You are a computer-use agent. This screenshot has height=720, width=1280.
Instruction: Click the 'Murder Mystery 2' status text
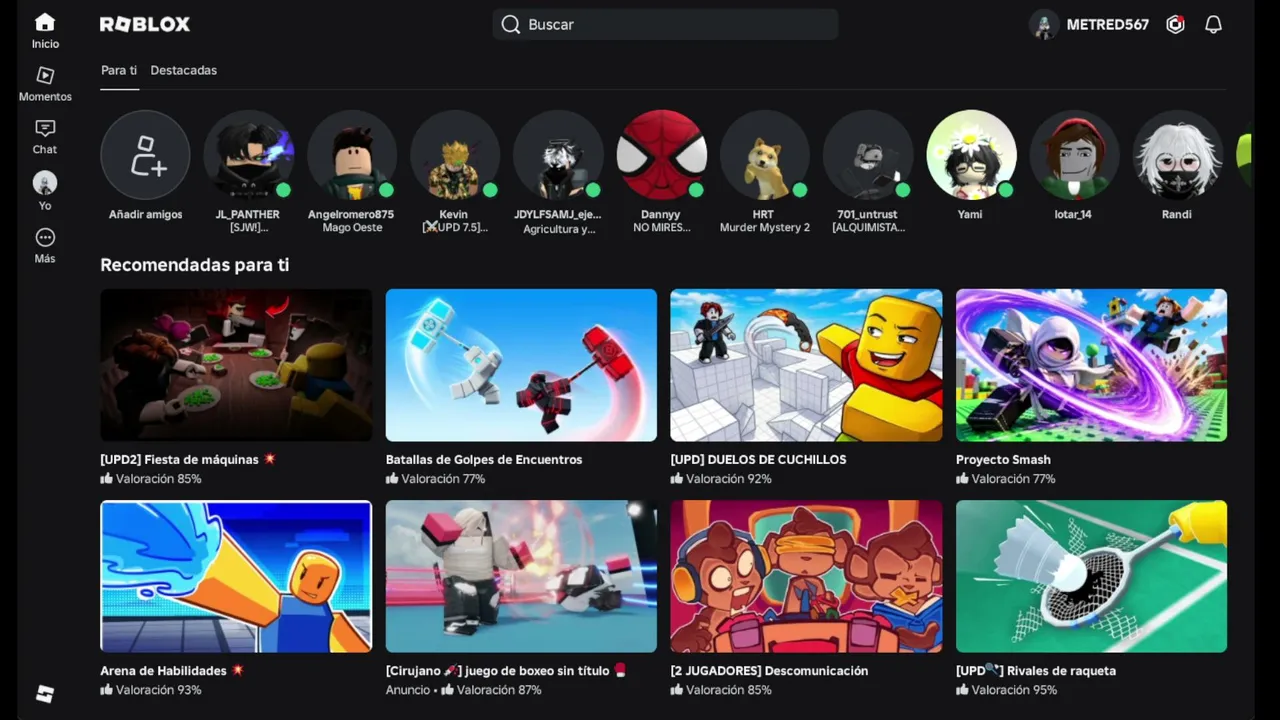[x=765, y=228]
